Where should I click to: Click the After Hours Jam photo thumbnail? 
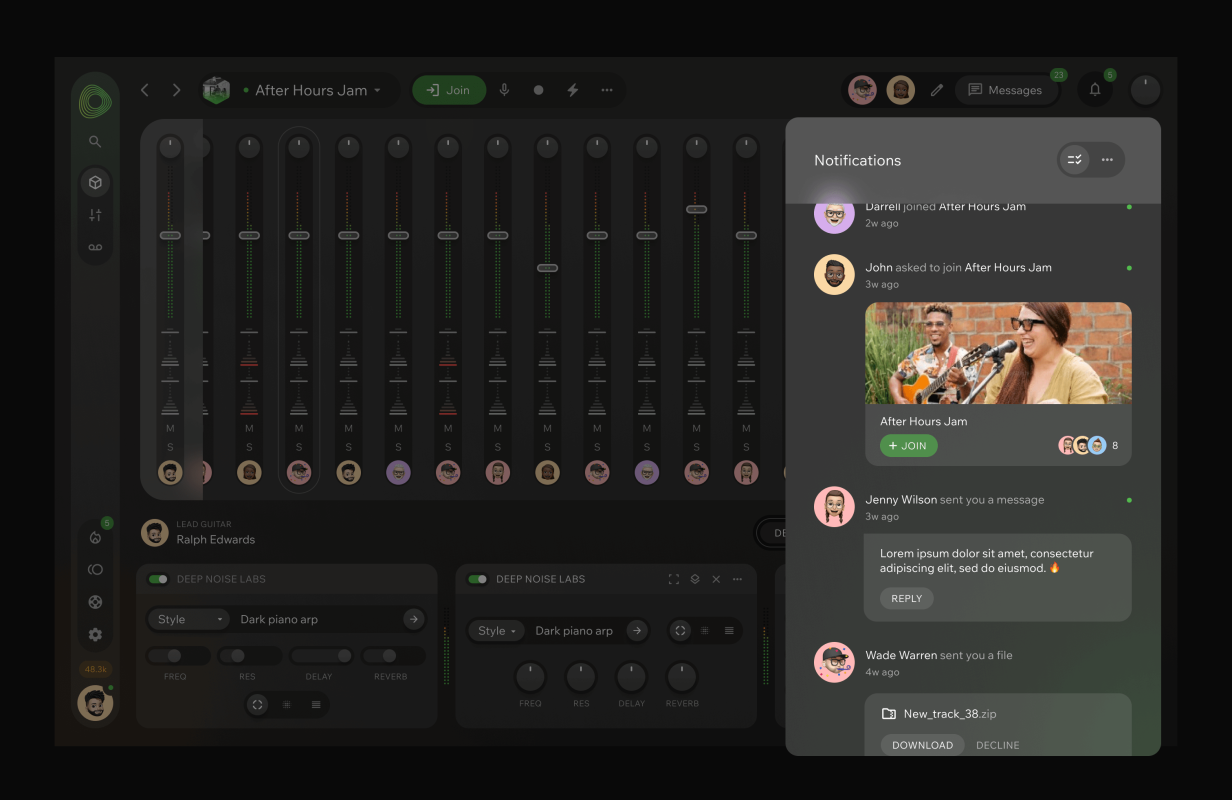[x=998, y=353]
